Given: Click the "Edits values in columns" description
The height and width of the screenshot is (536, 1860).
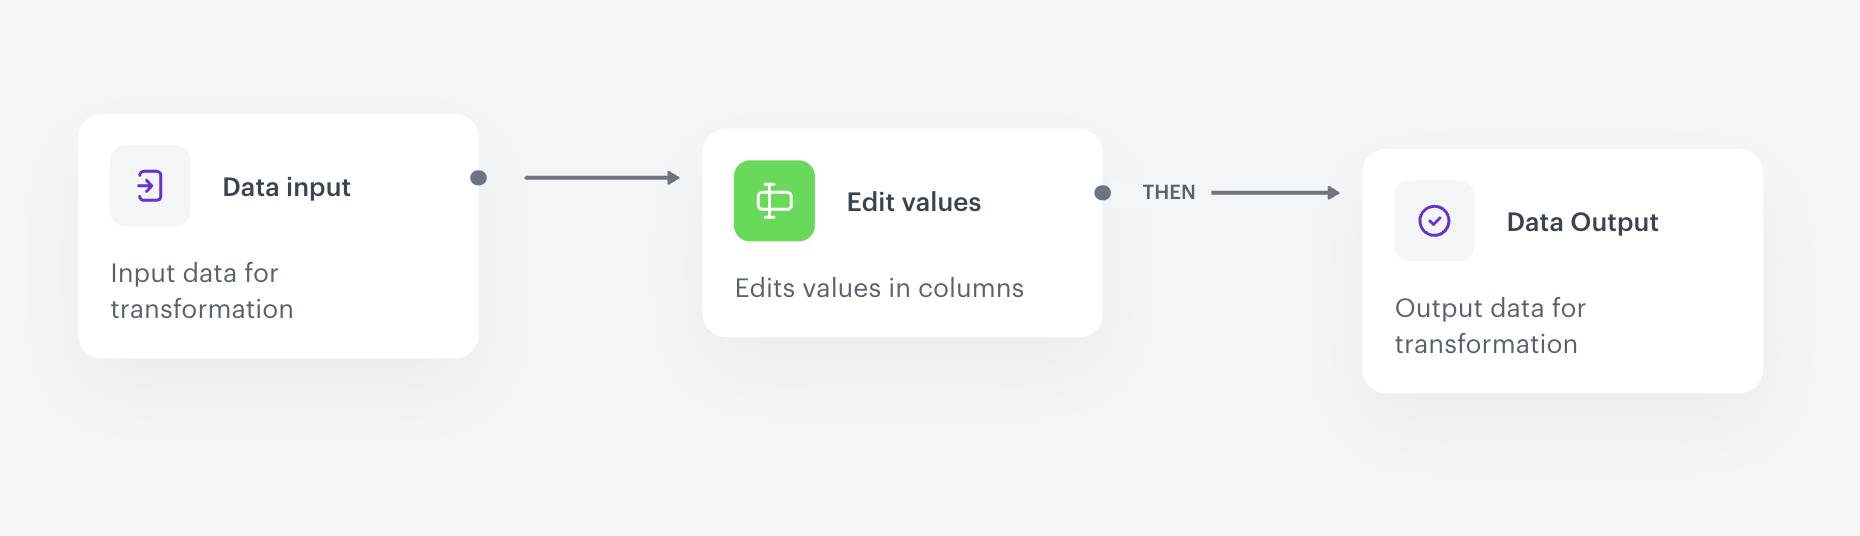Looking at the screenshot, I should [x=879, y=288].
